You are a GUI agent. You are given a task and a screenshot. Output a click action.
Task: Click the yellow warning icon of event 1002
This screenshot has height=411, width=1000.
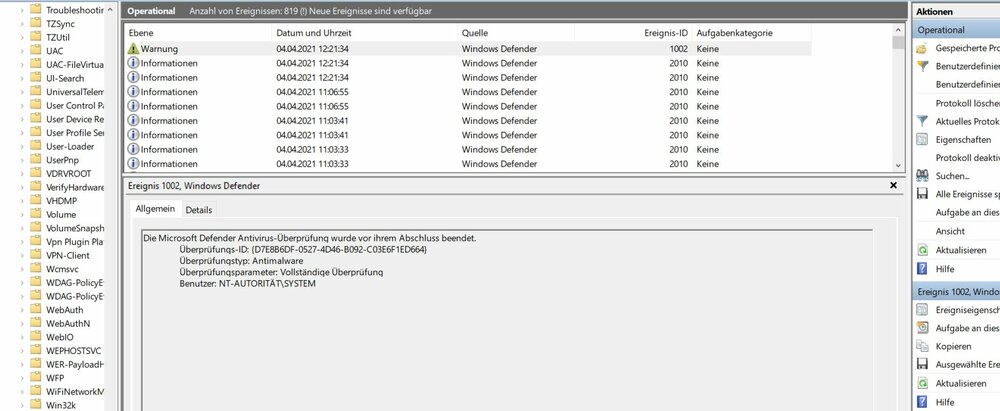[134, 49]
